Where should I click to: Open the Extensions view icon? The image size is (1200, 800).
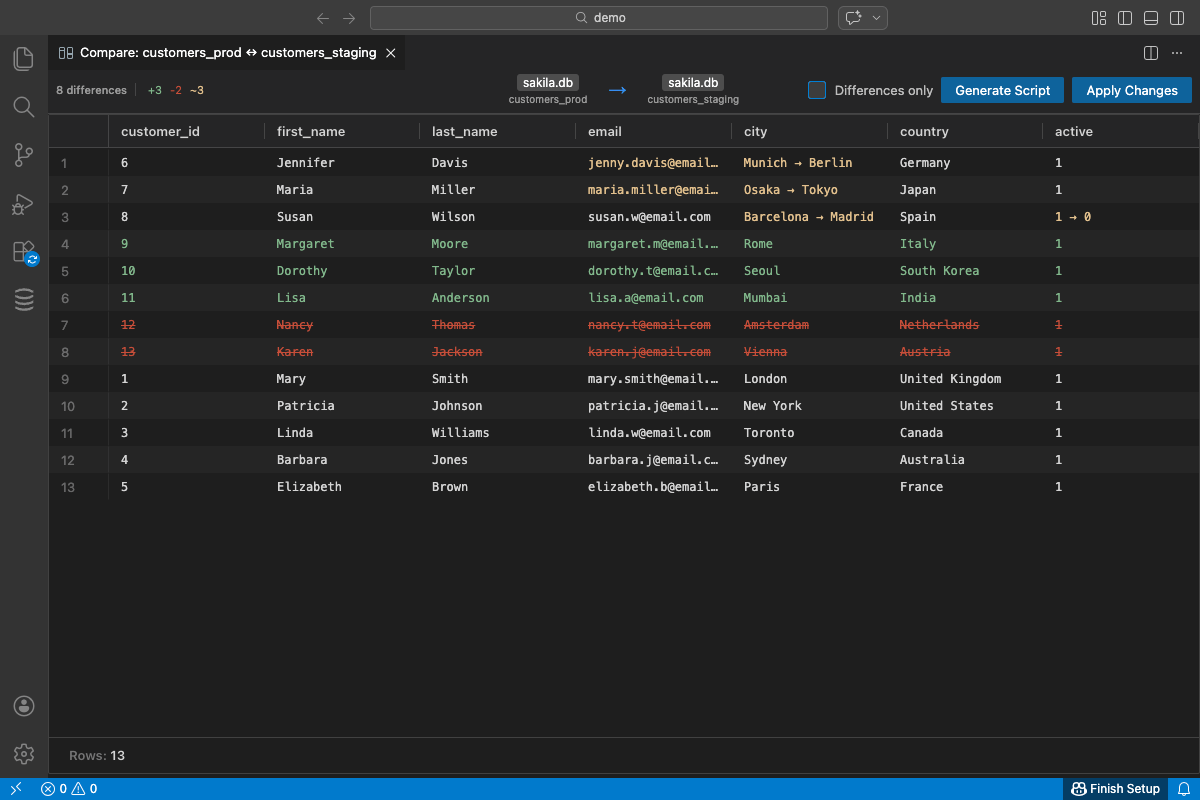[x=23, y=251]
